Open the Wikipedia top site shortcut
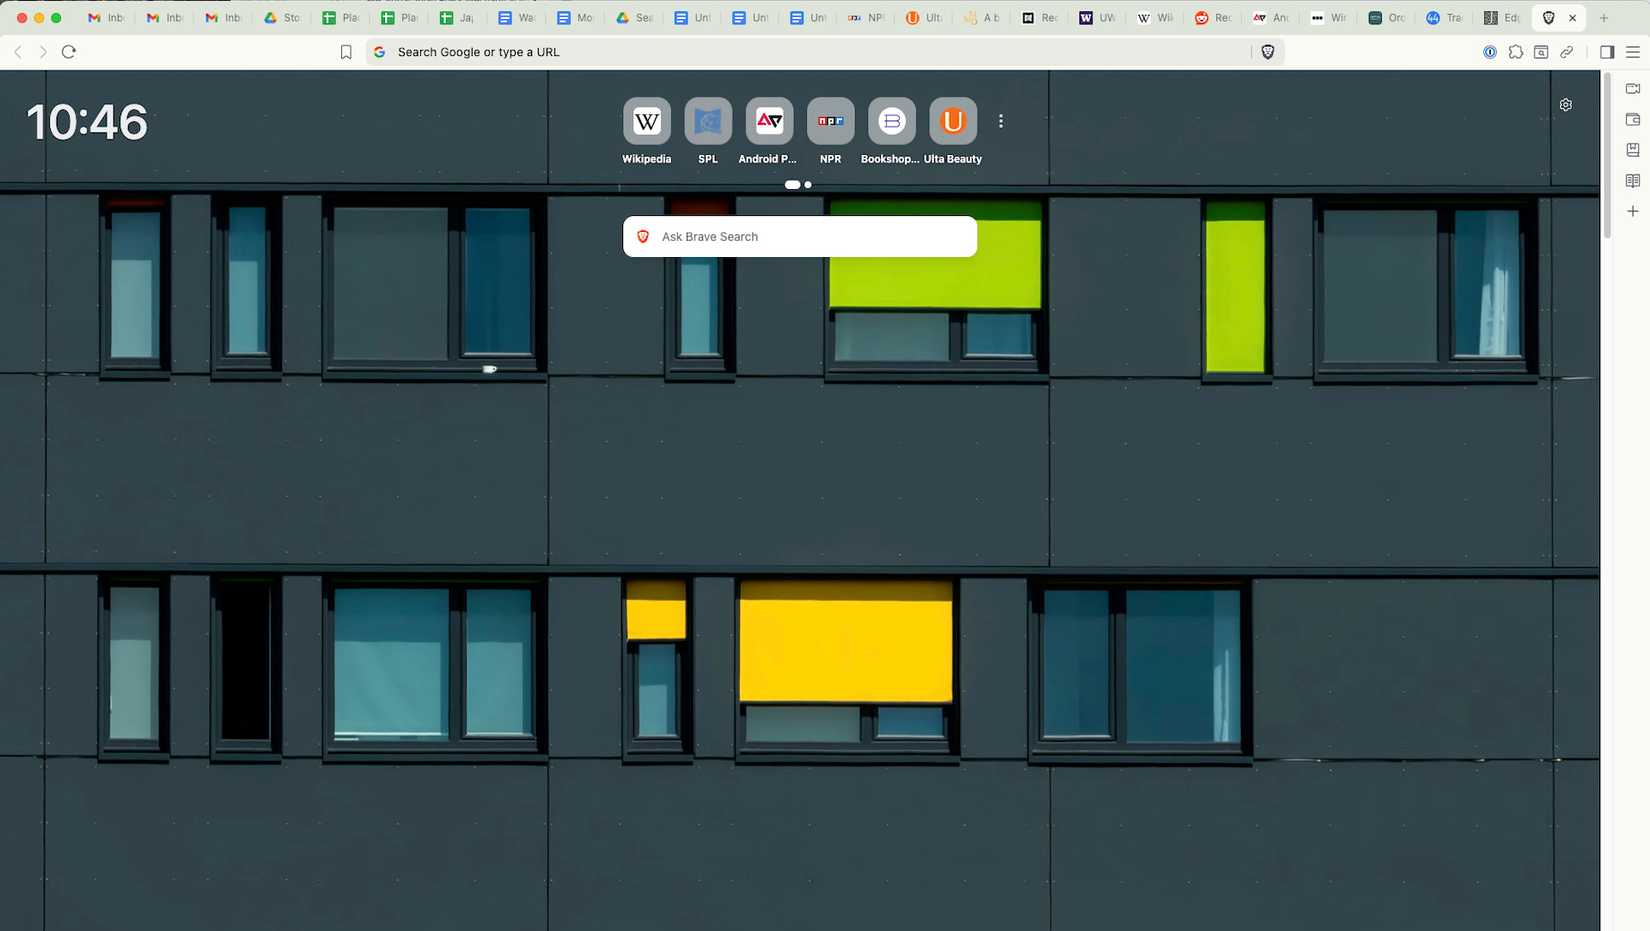Image resolution: width=1650 pixels, height=931 pixels. pyautogui.click(x=646, y=122)
